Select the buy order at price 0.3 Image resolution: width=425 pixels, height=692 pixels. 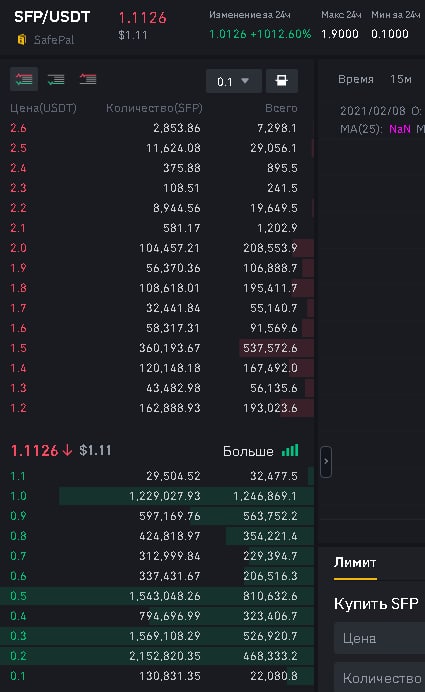(157, 636)
